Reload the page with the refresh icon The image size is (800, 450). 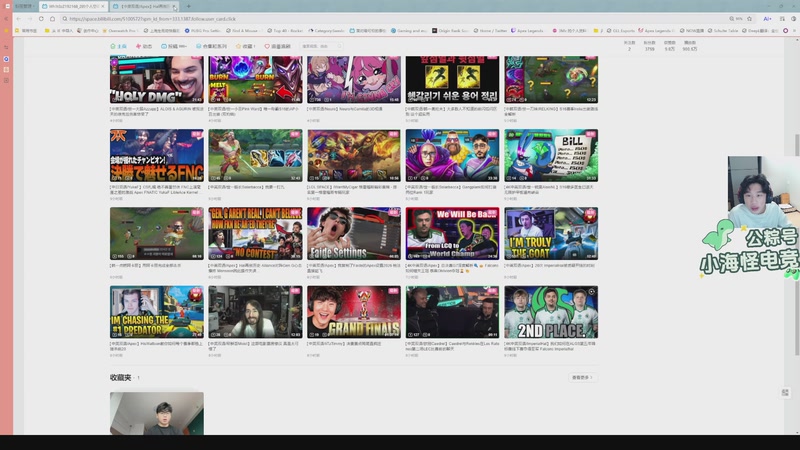click(x=41, y=19)
